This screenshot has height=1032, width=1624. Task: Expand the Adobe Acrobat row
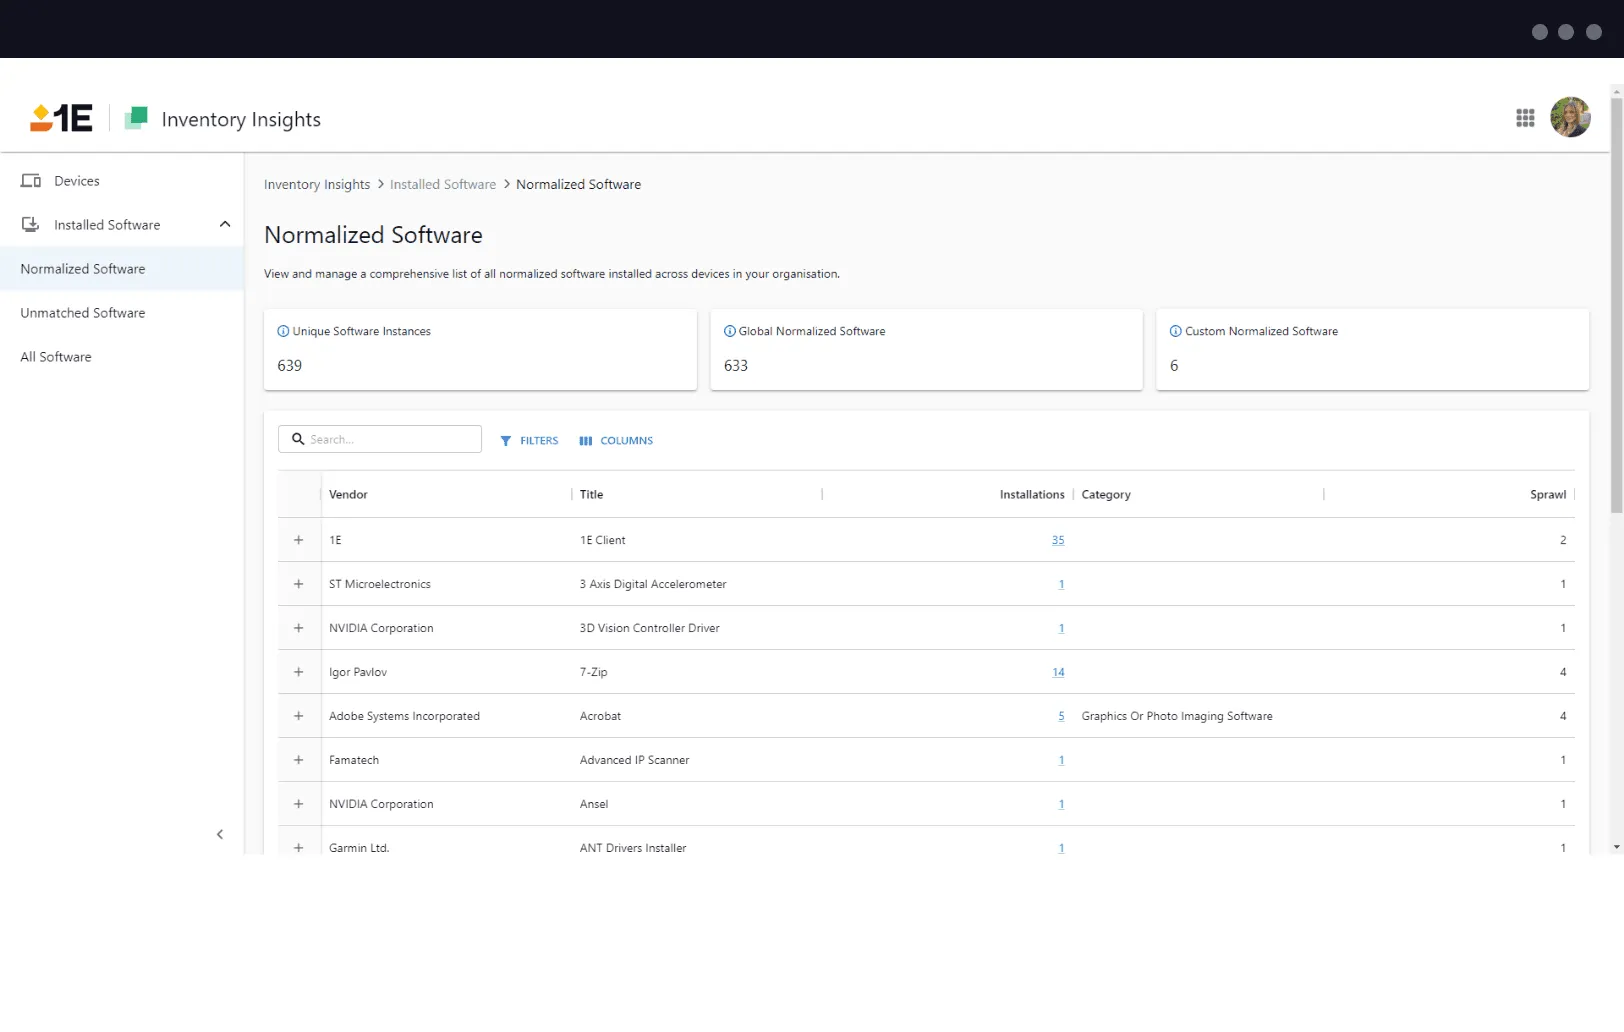(298, 716)
